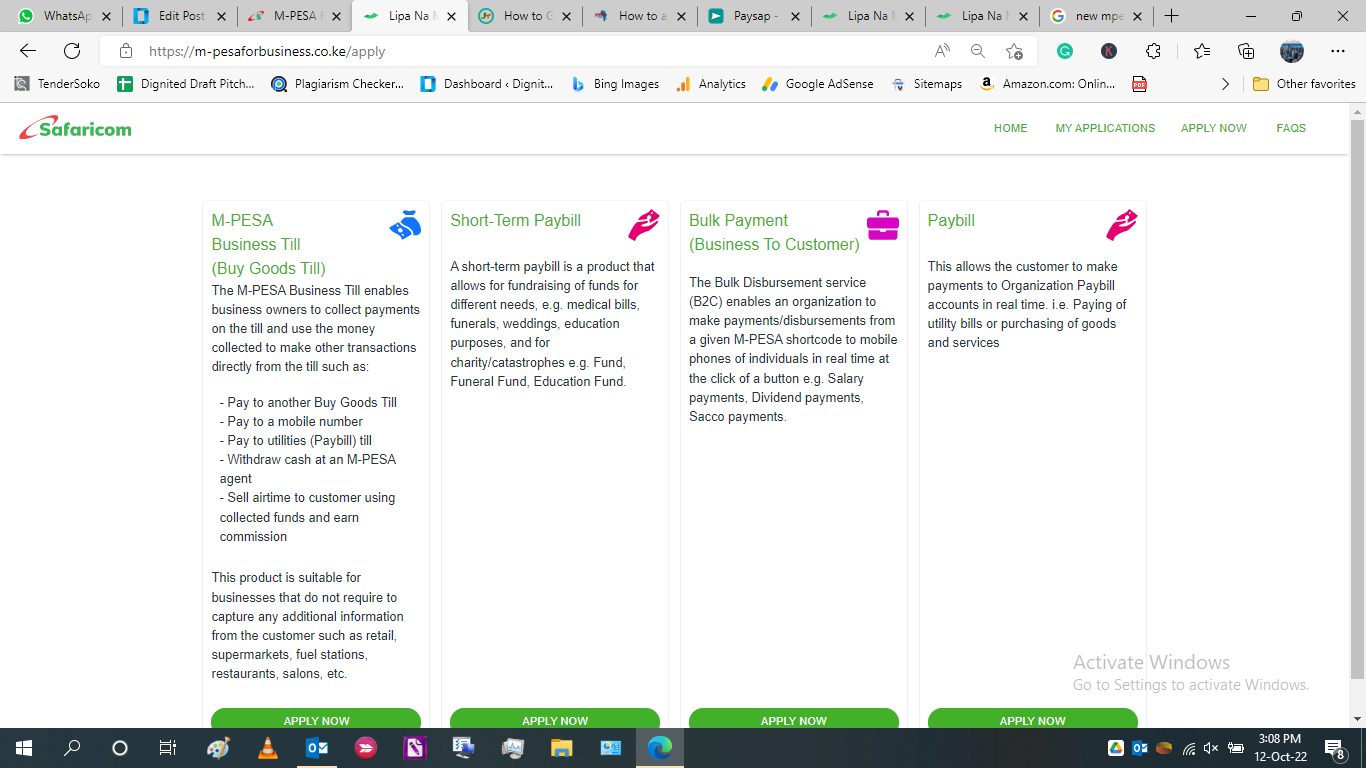Click the Short-Term Paybill hand icon
Viewport: 1366px width, 768px height.
click(644, 226)
